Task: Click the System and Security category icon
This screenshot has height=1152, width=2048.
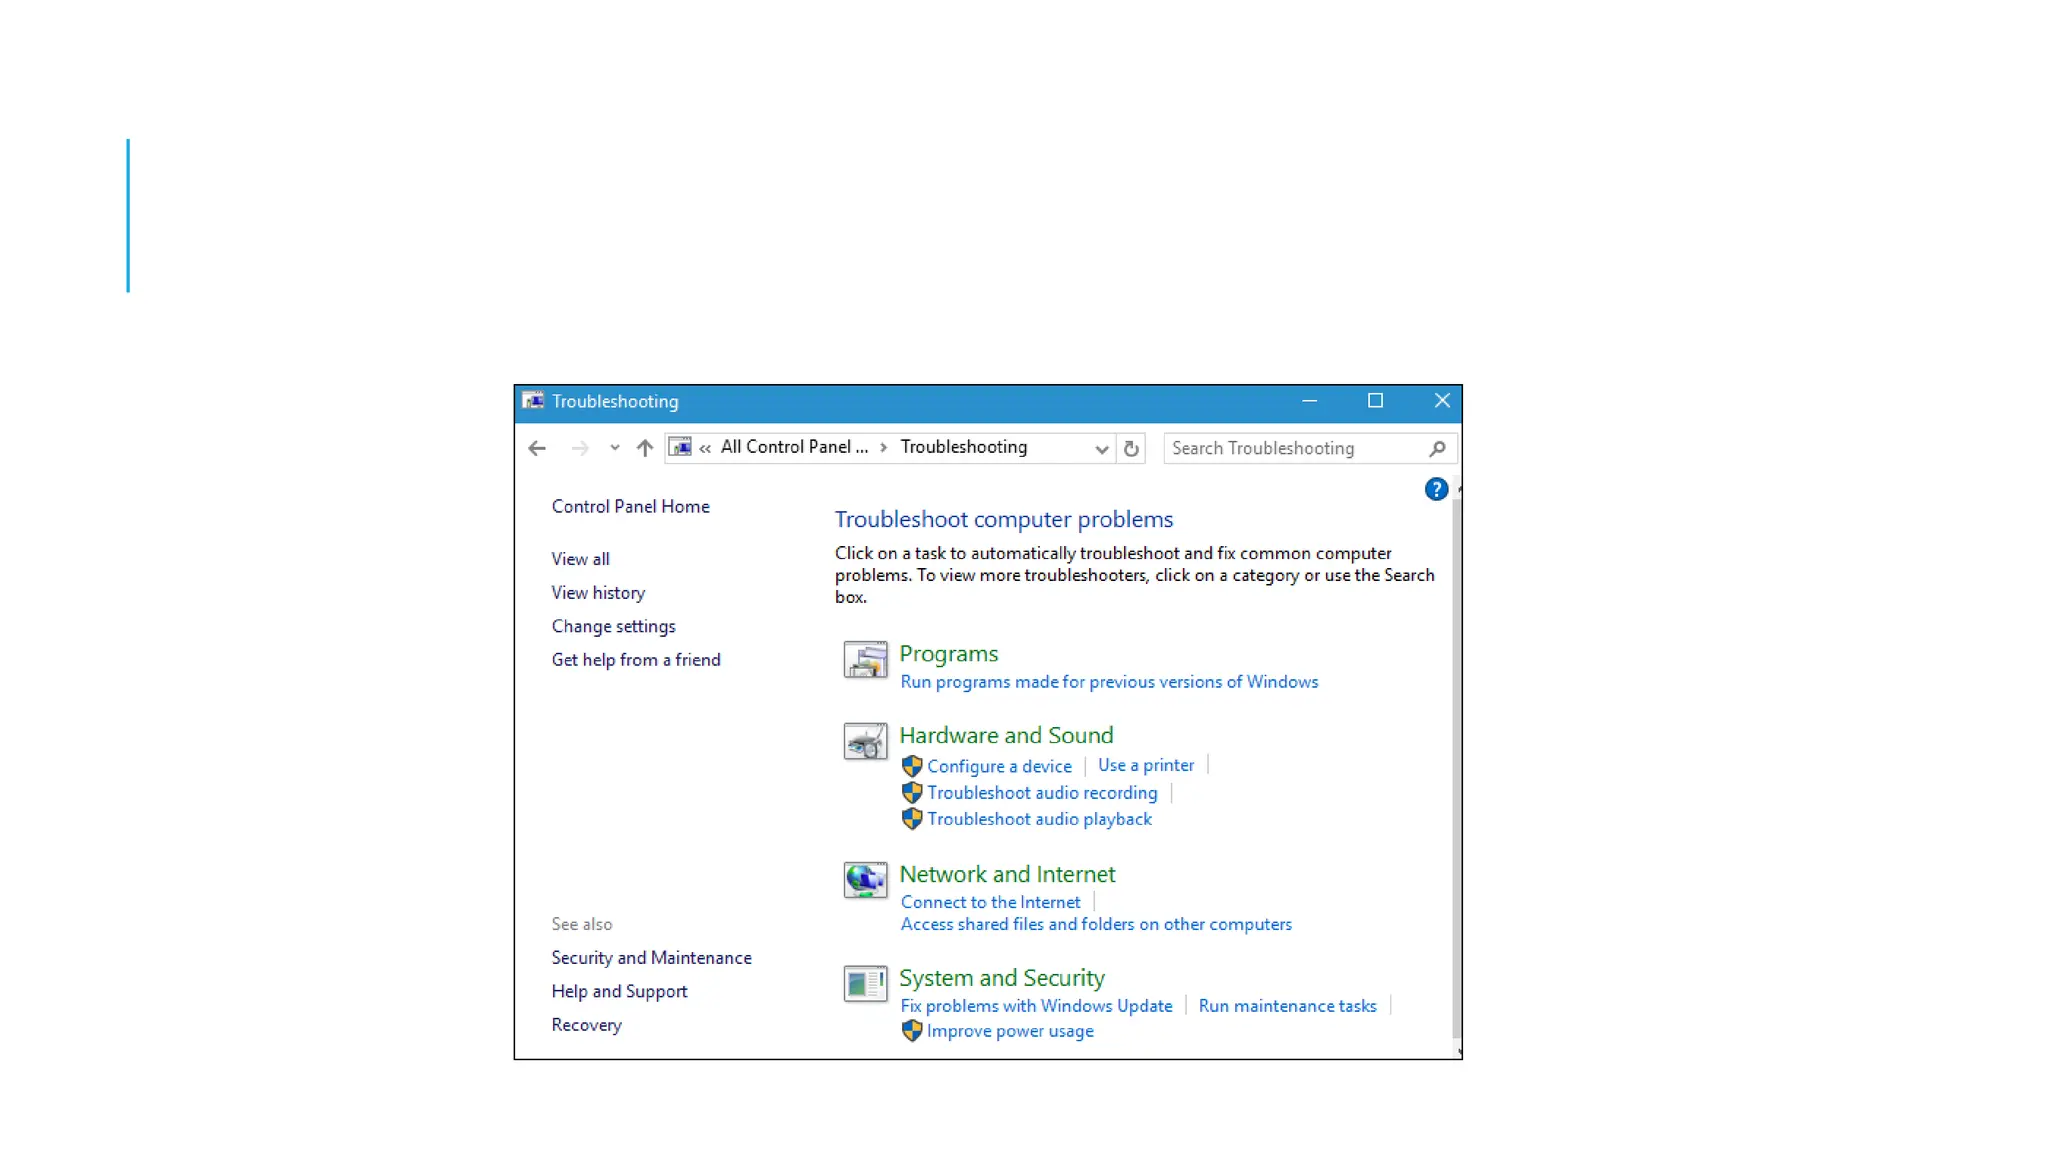Action: point(865,984)
